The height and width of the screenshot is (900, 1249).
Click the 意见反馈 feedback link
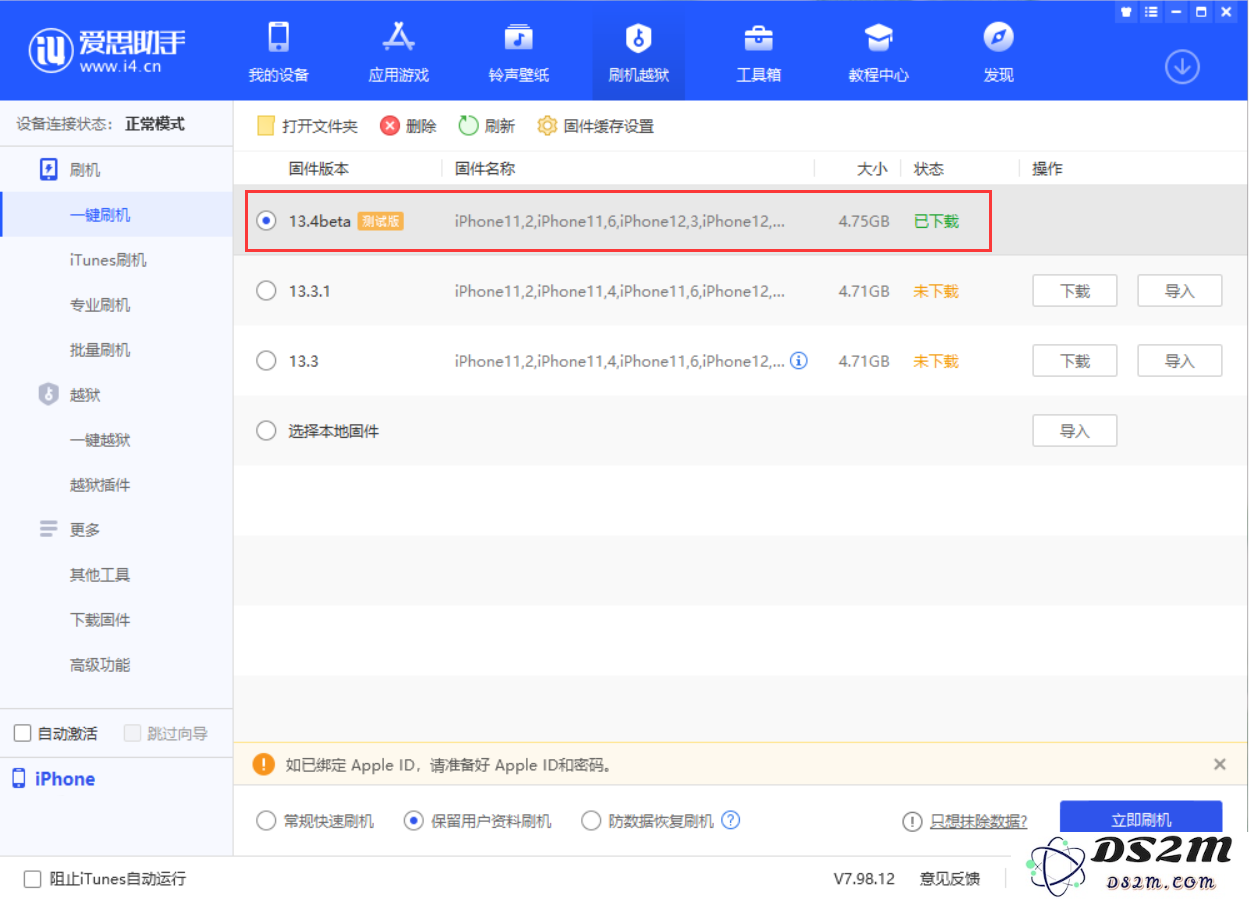pos(950,879)
